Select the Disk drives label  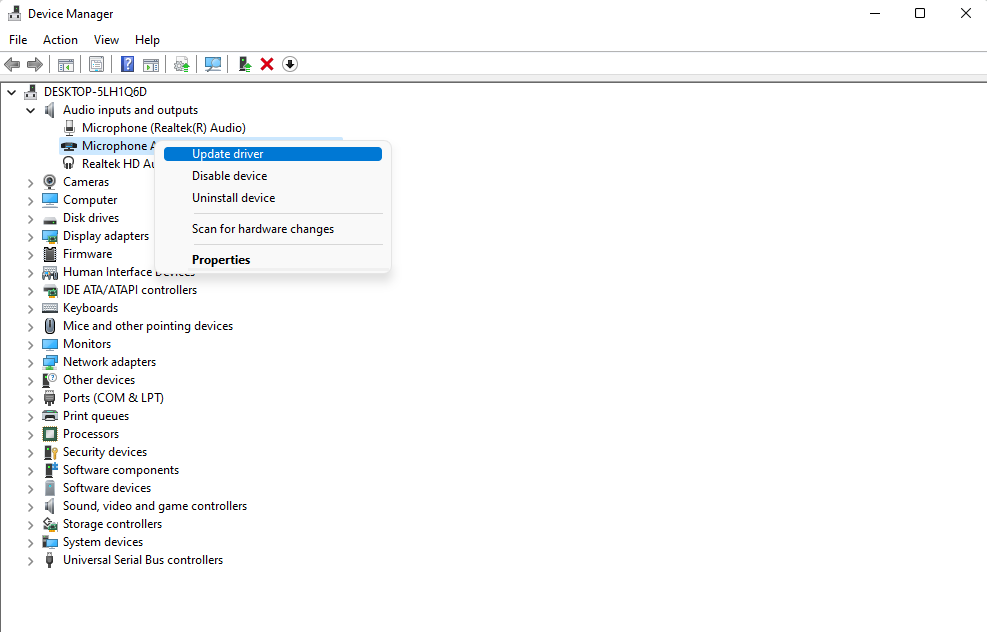click(x=91, y=218)
